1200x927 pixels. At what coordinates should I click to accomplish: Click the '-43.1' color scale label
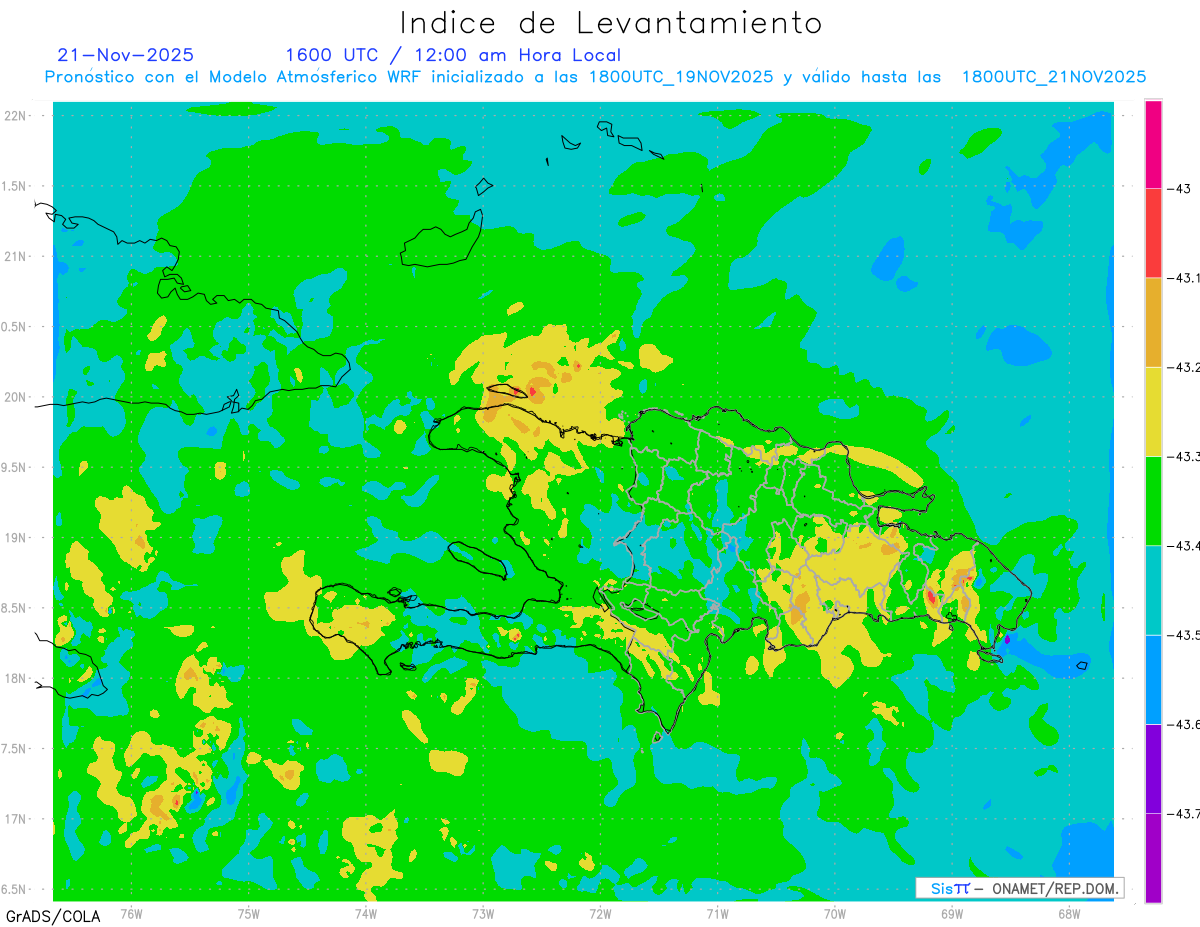pyautogui.click(x=1183, y=278)
